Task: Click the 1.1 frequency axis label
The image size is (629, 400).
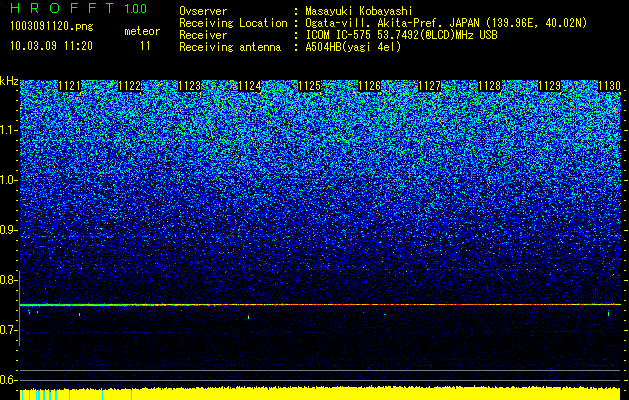Action: coord(7,130)
